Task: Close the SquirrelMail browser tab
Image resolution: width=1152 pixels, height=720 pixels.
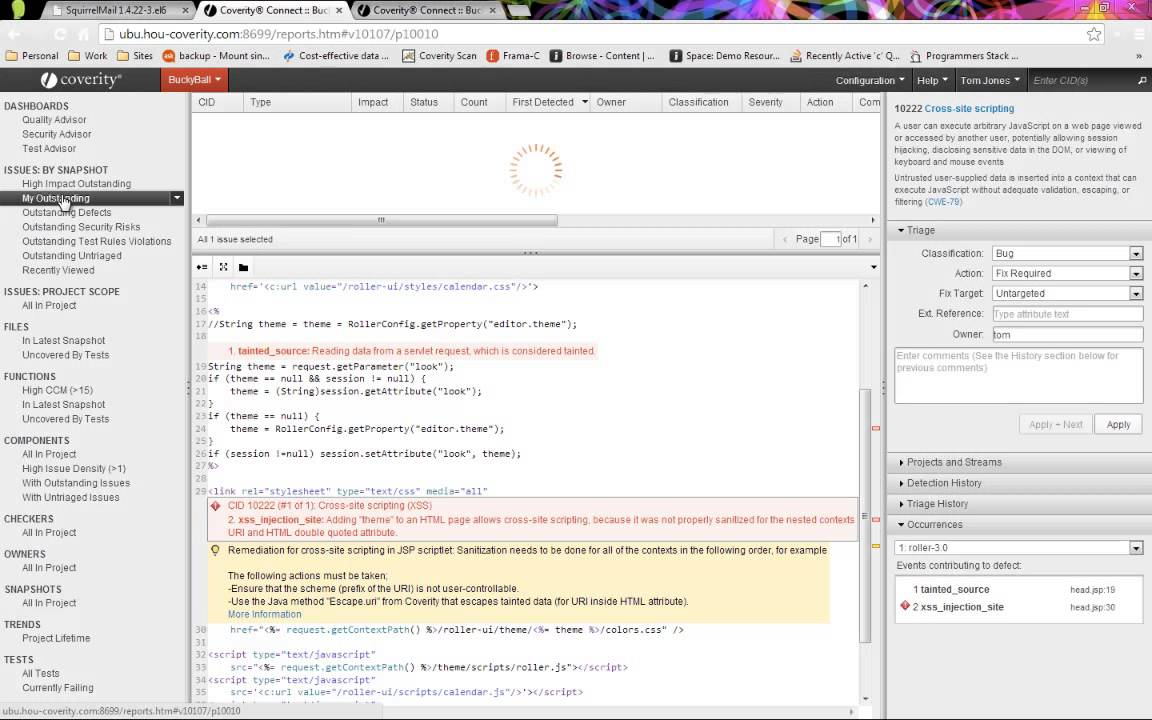Action: (186, 10)
